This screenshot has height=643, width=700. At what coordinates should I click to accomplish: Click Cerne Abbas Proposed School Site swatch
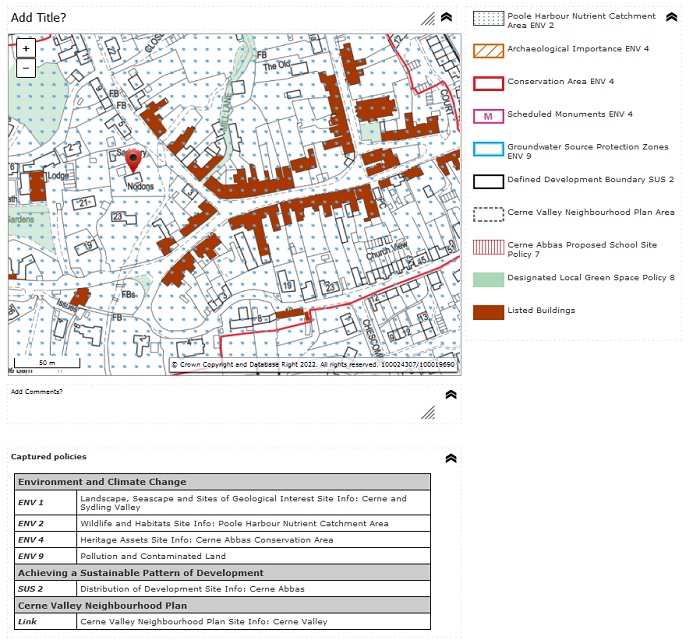click(488, 247)
